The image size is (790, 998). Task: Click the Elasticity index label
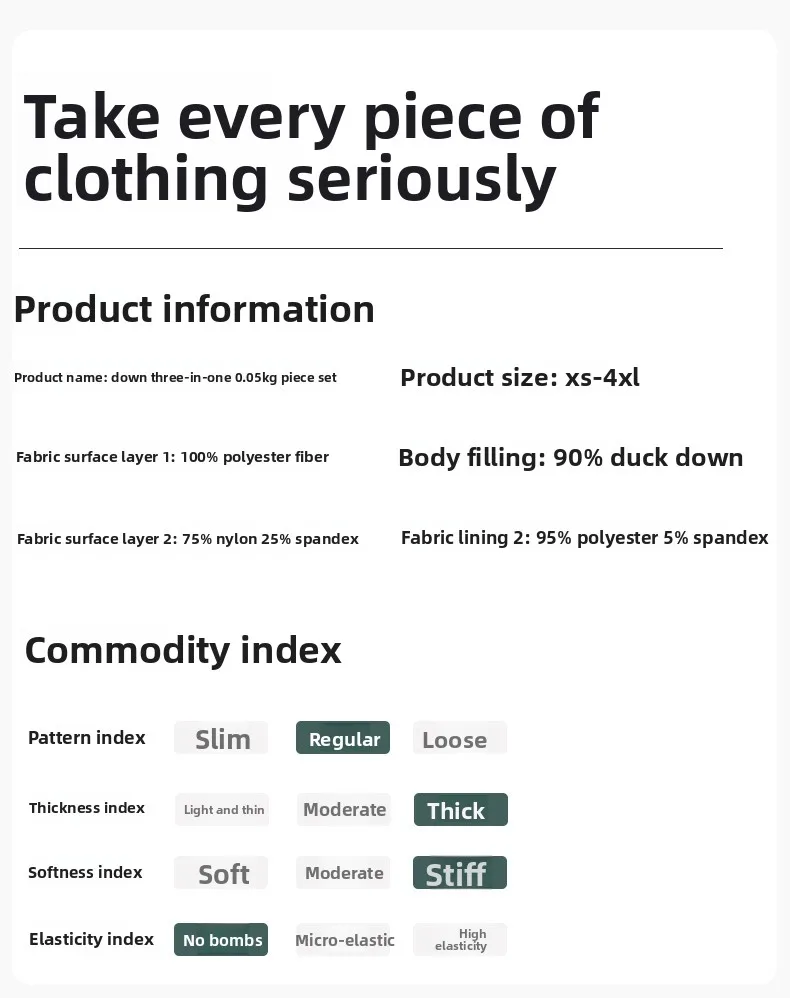point(91,939)
